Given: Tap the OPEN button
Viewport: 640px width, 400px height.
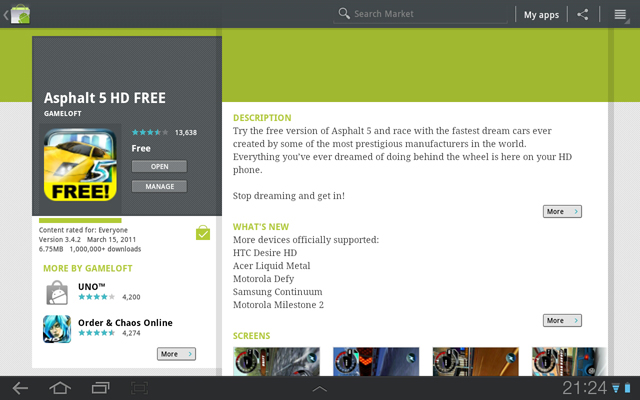Looking at the screenshot, I should click(159, 167).
